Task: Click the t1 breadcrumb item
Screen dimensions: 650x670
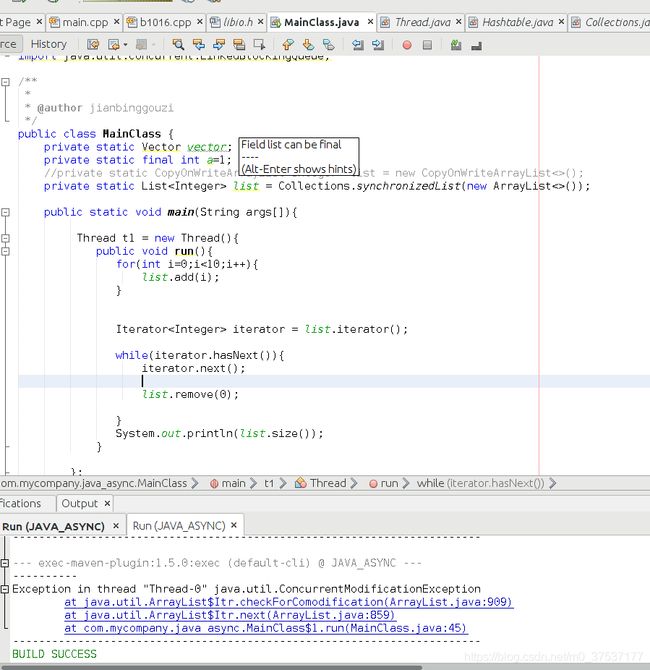Action: (x=269, y=483)
